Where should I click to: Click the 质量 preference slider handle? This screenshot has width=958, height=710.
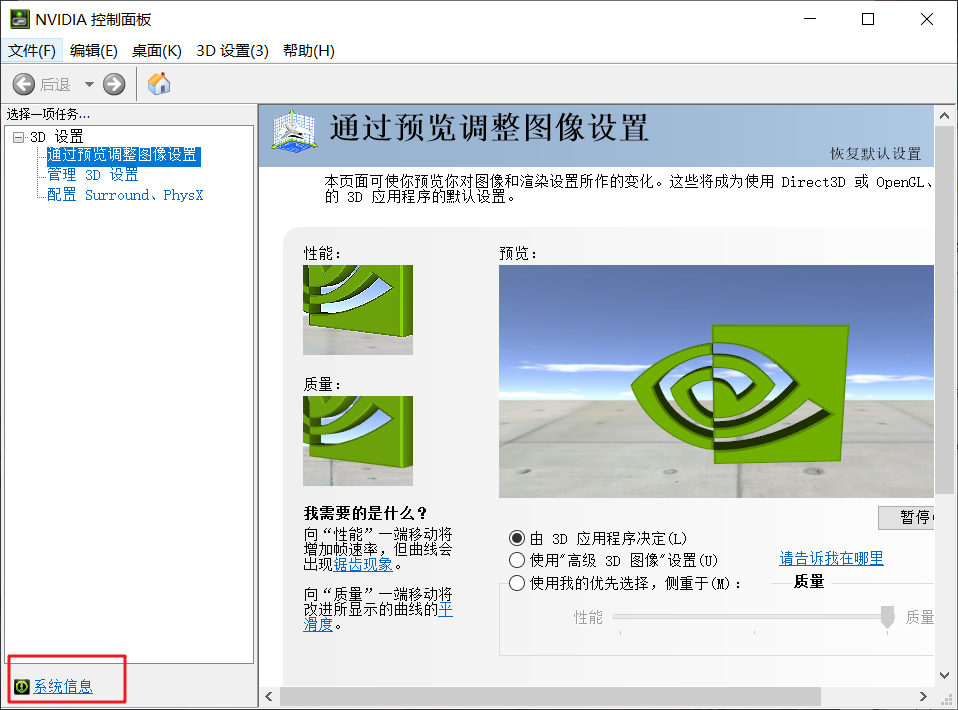[886, 618]
